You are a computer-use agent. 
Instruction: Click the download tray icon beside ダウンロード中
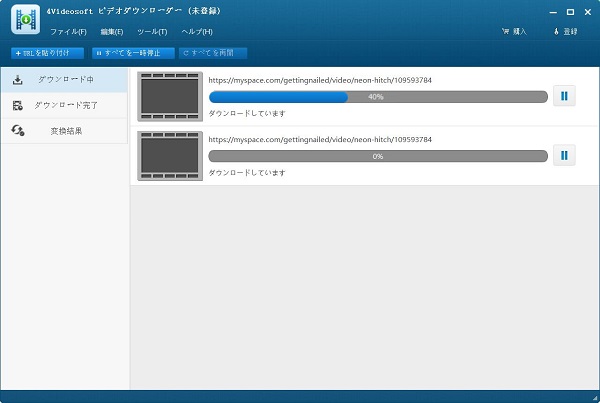[18, 80]
